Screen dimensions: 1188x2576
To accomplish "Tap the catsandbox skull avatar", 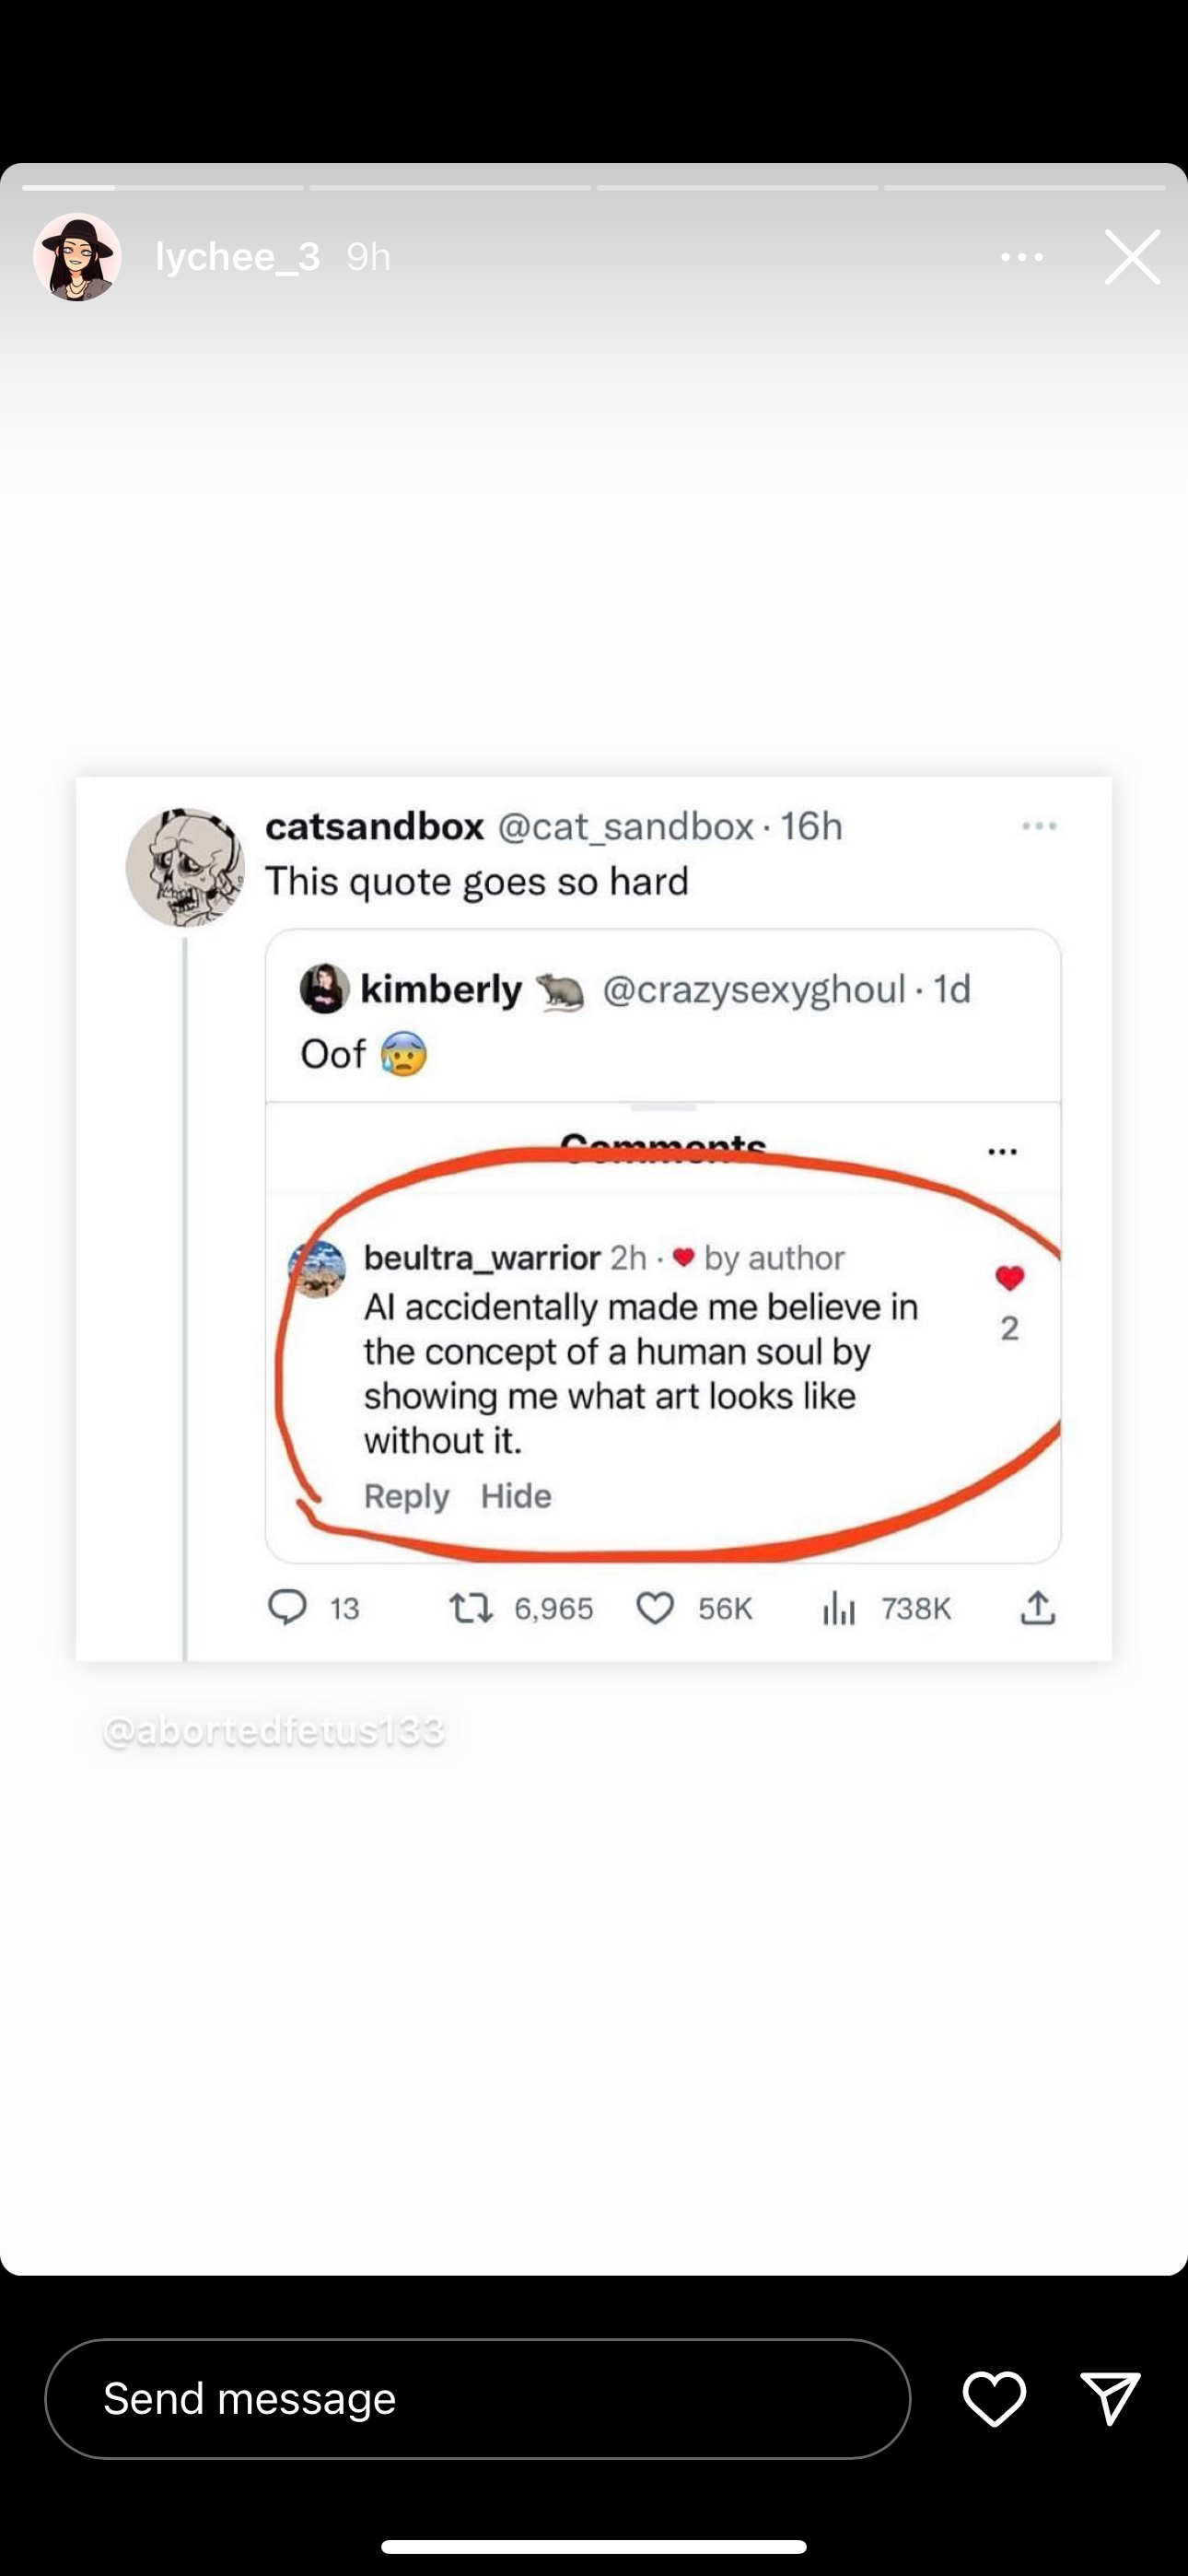I will click(x=185, y=867).
